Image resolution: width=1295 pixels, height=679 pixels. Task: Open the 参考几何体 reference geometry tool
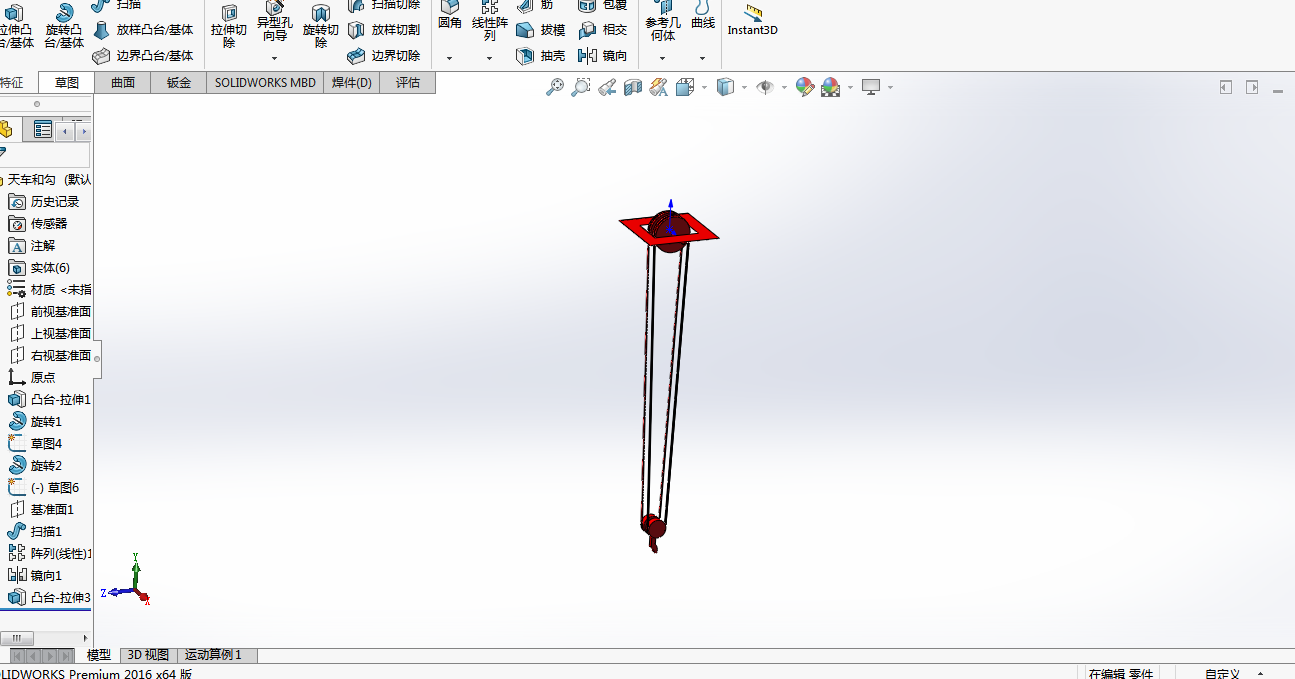662,22
